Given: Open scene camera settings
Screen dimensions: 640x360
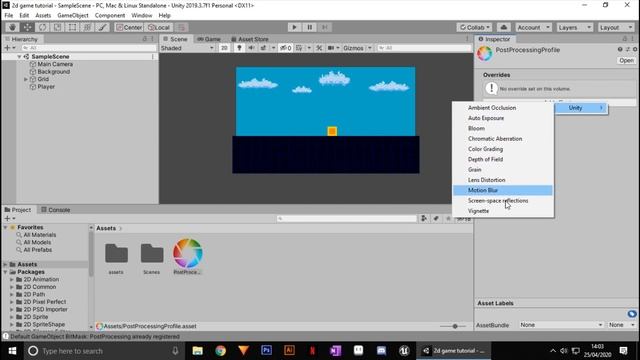Looking at the screenshot, I should tap(331, 48).
